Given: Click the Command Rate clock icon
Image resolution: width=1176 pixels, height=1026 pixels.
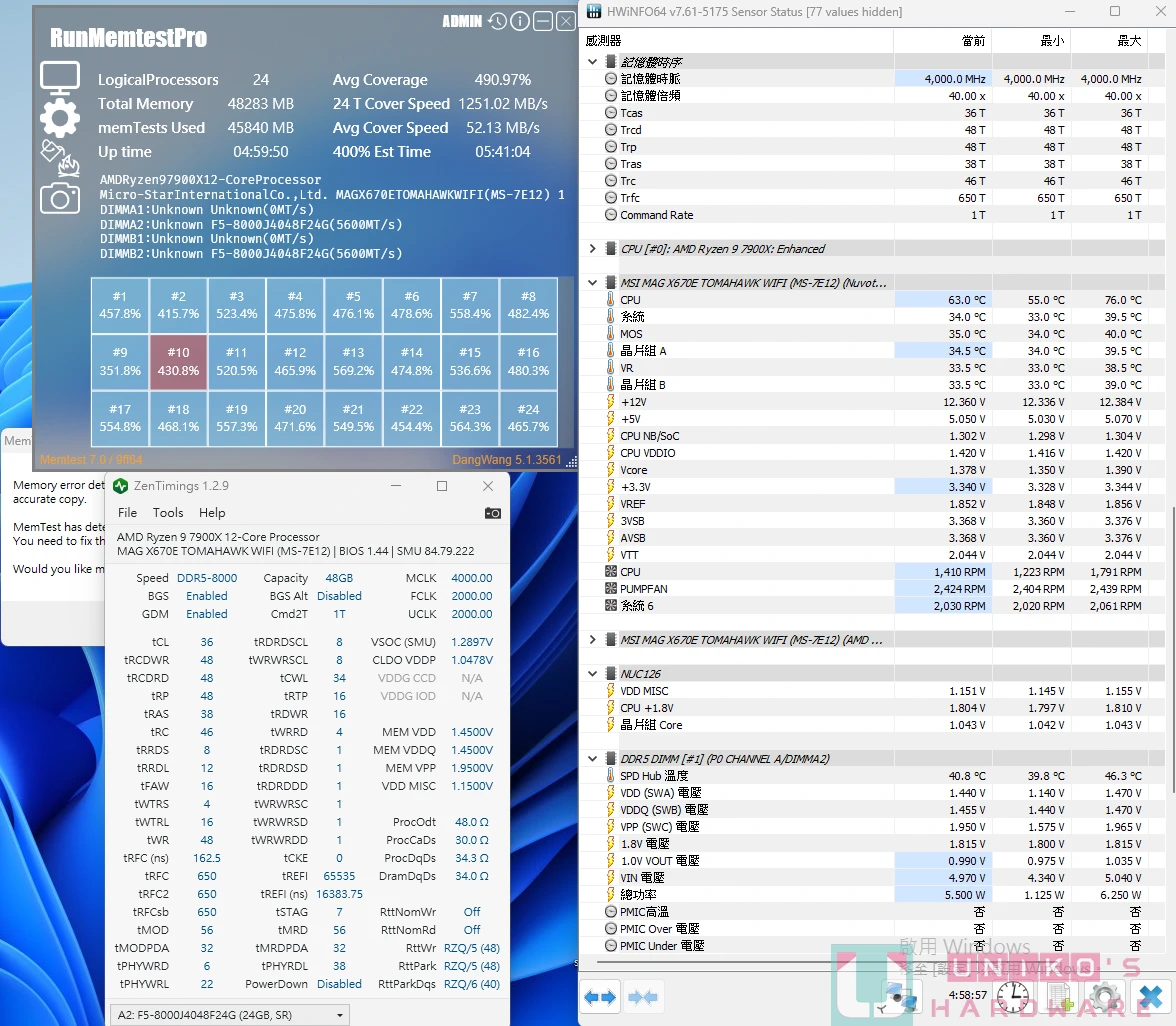Looking at the screenshot, I should pos(610,215).
